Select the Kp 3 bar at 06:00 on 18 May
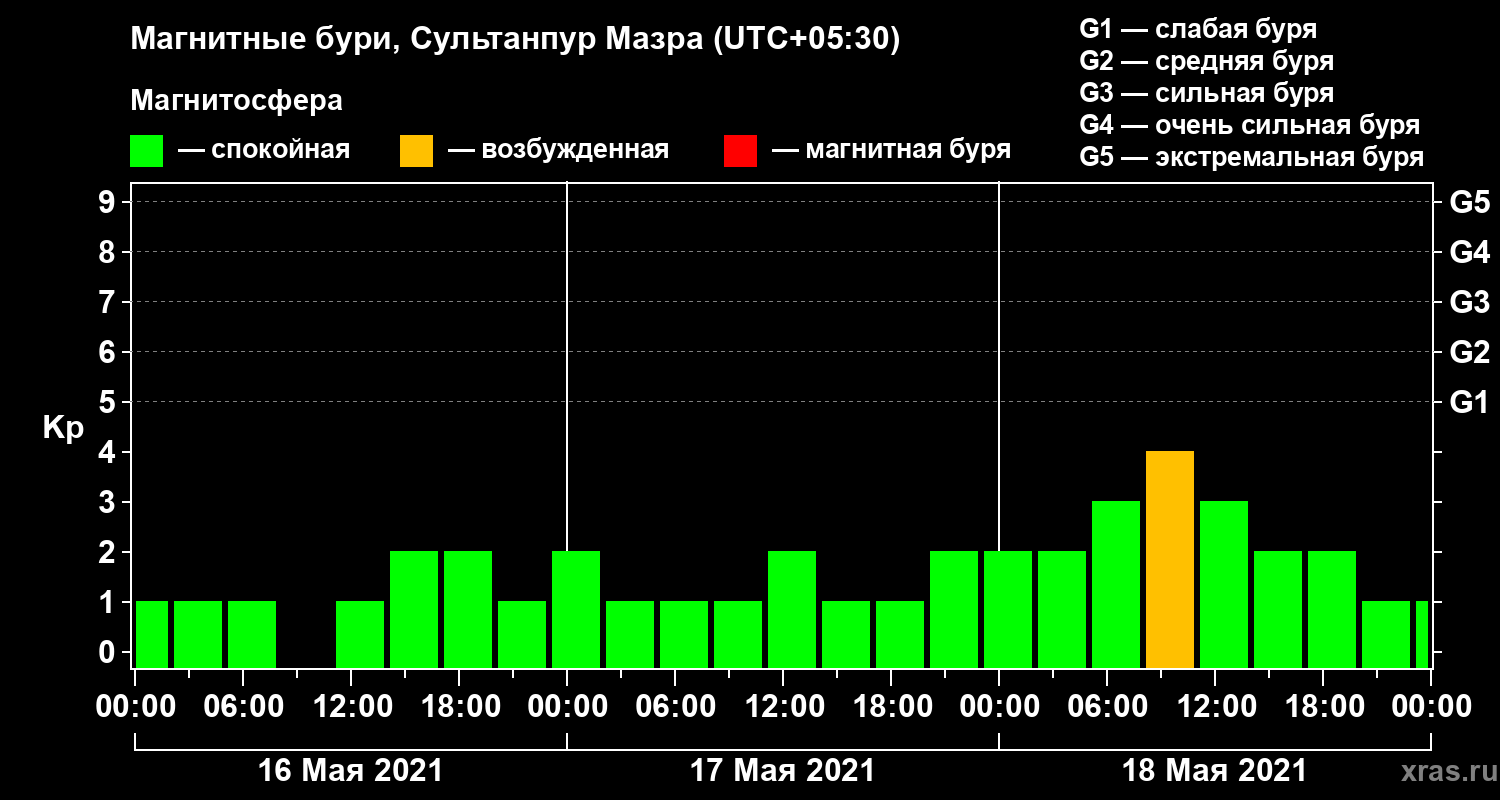The height and width of the screenshot is (800, 1500). 1116,585
